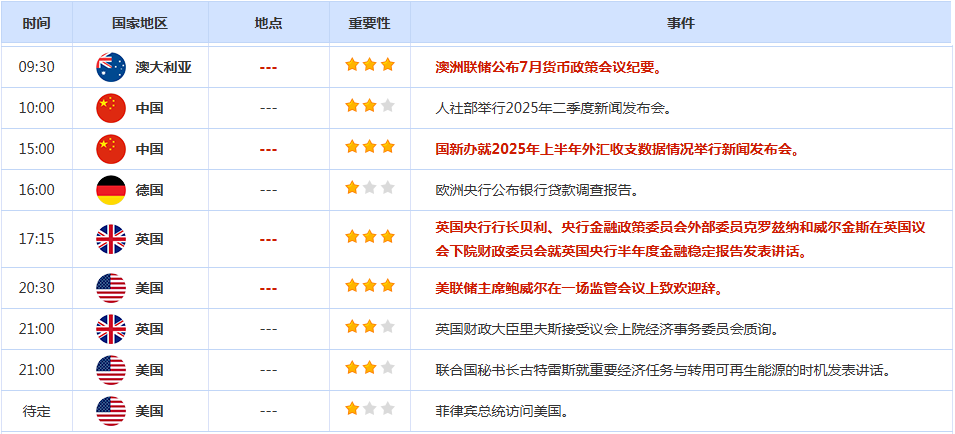Click the red location dashes in the 09:30 row
The height and width of the screenshot is (434, 955).
269,68
